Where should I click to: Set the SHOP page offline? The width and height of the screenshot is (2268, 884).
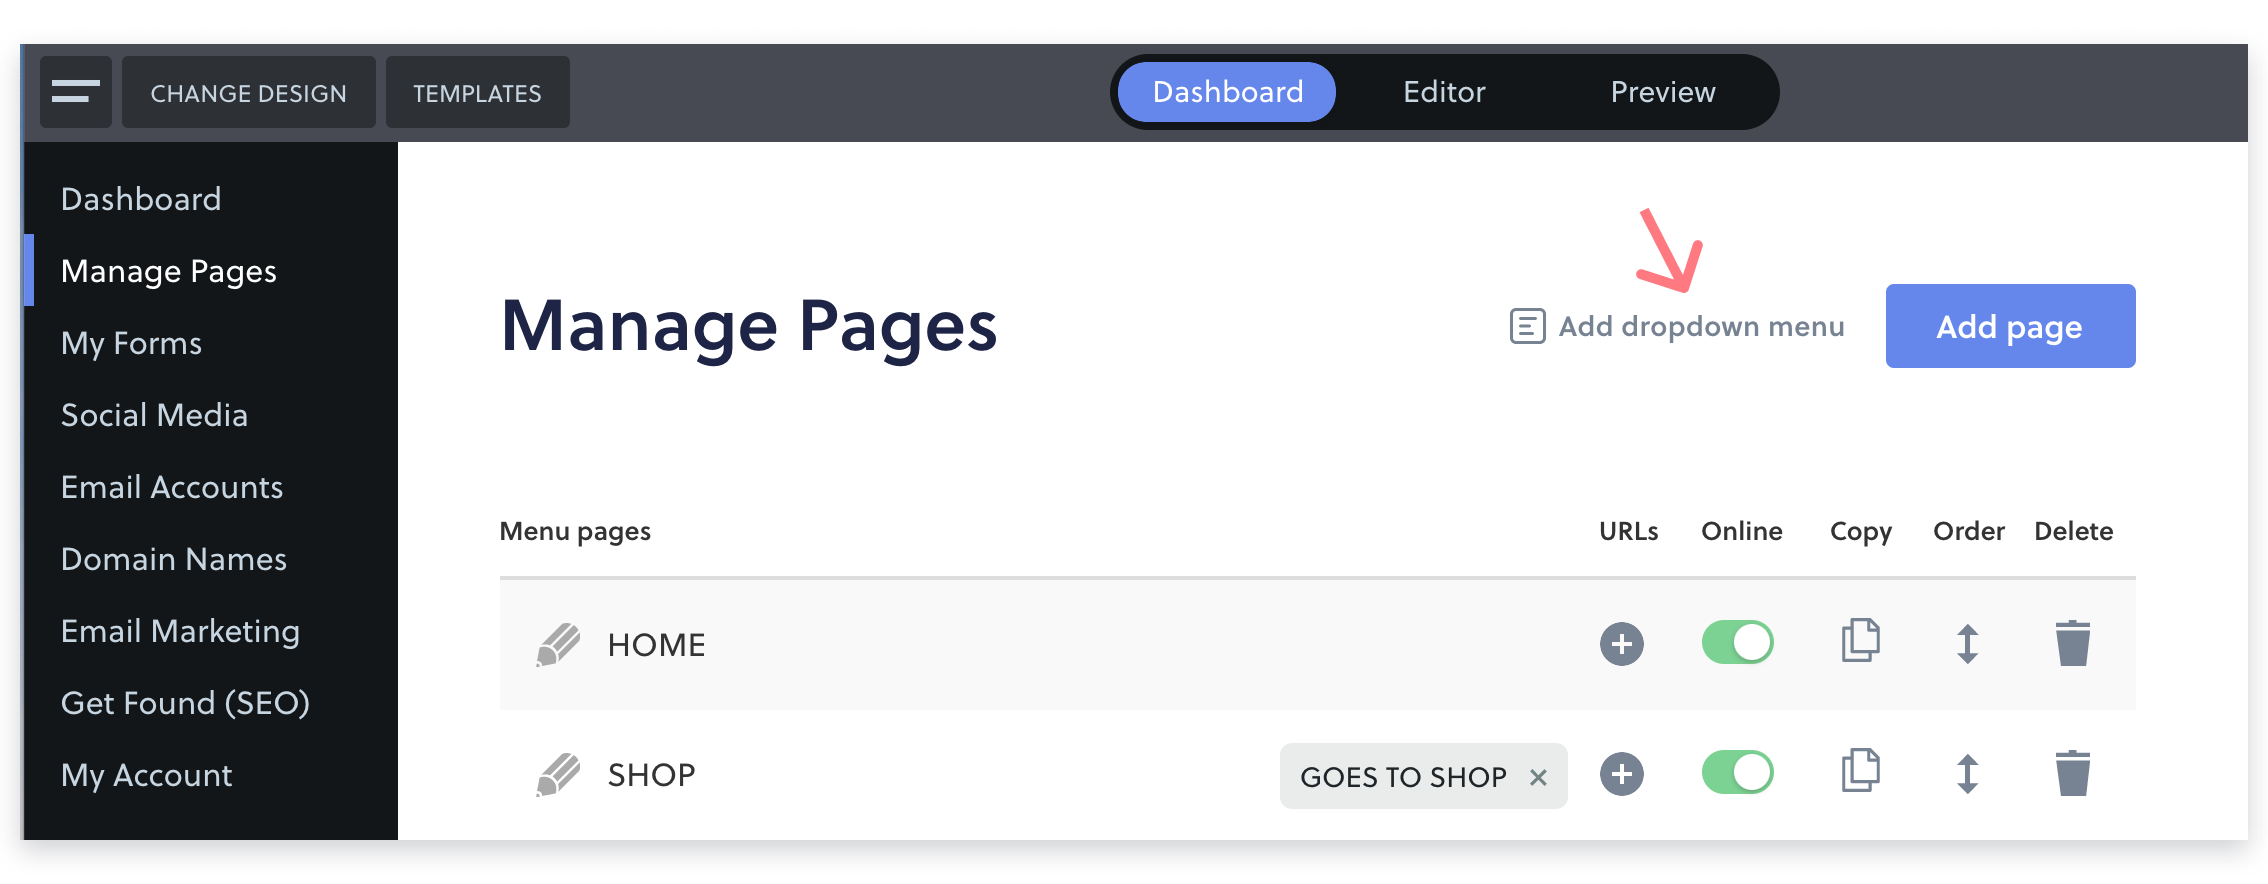(x=1738, y=772)
